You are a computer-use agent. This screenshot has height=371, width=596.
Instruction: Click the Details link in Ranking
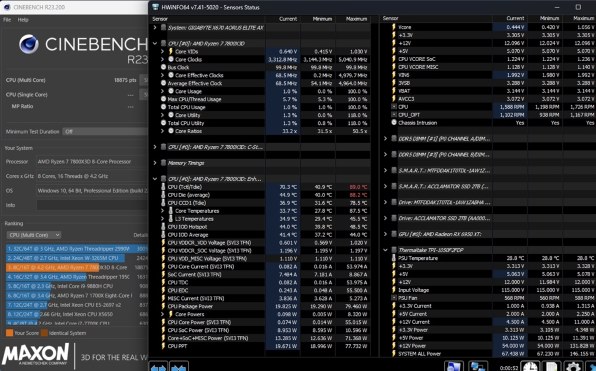[x=140, y=235]
